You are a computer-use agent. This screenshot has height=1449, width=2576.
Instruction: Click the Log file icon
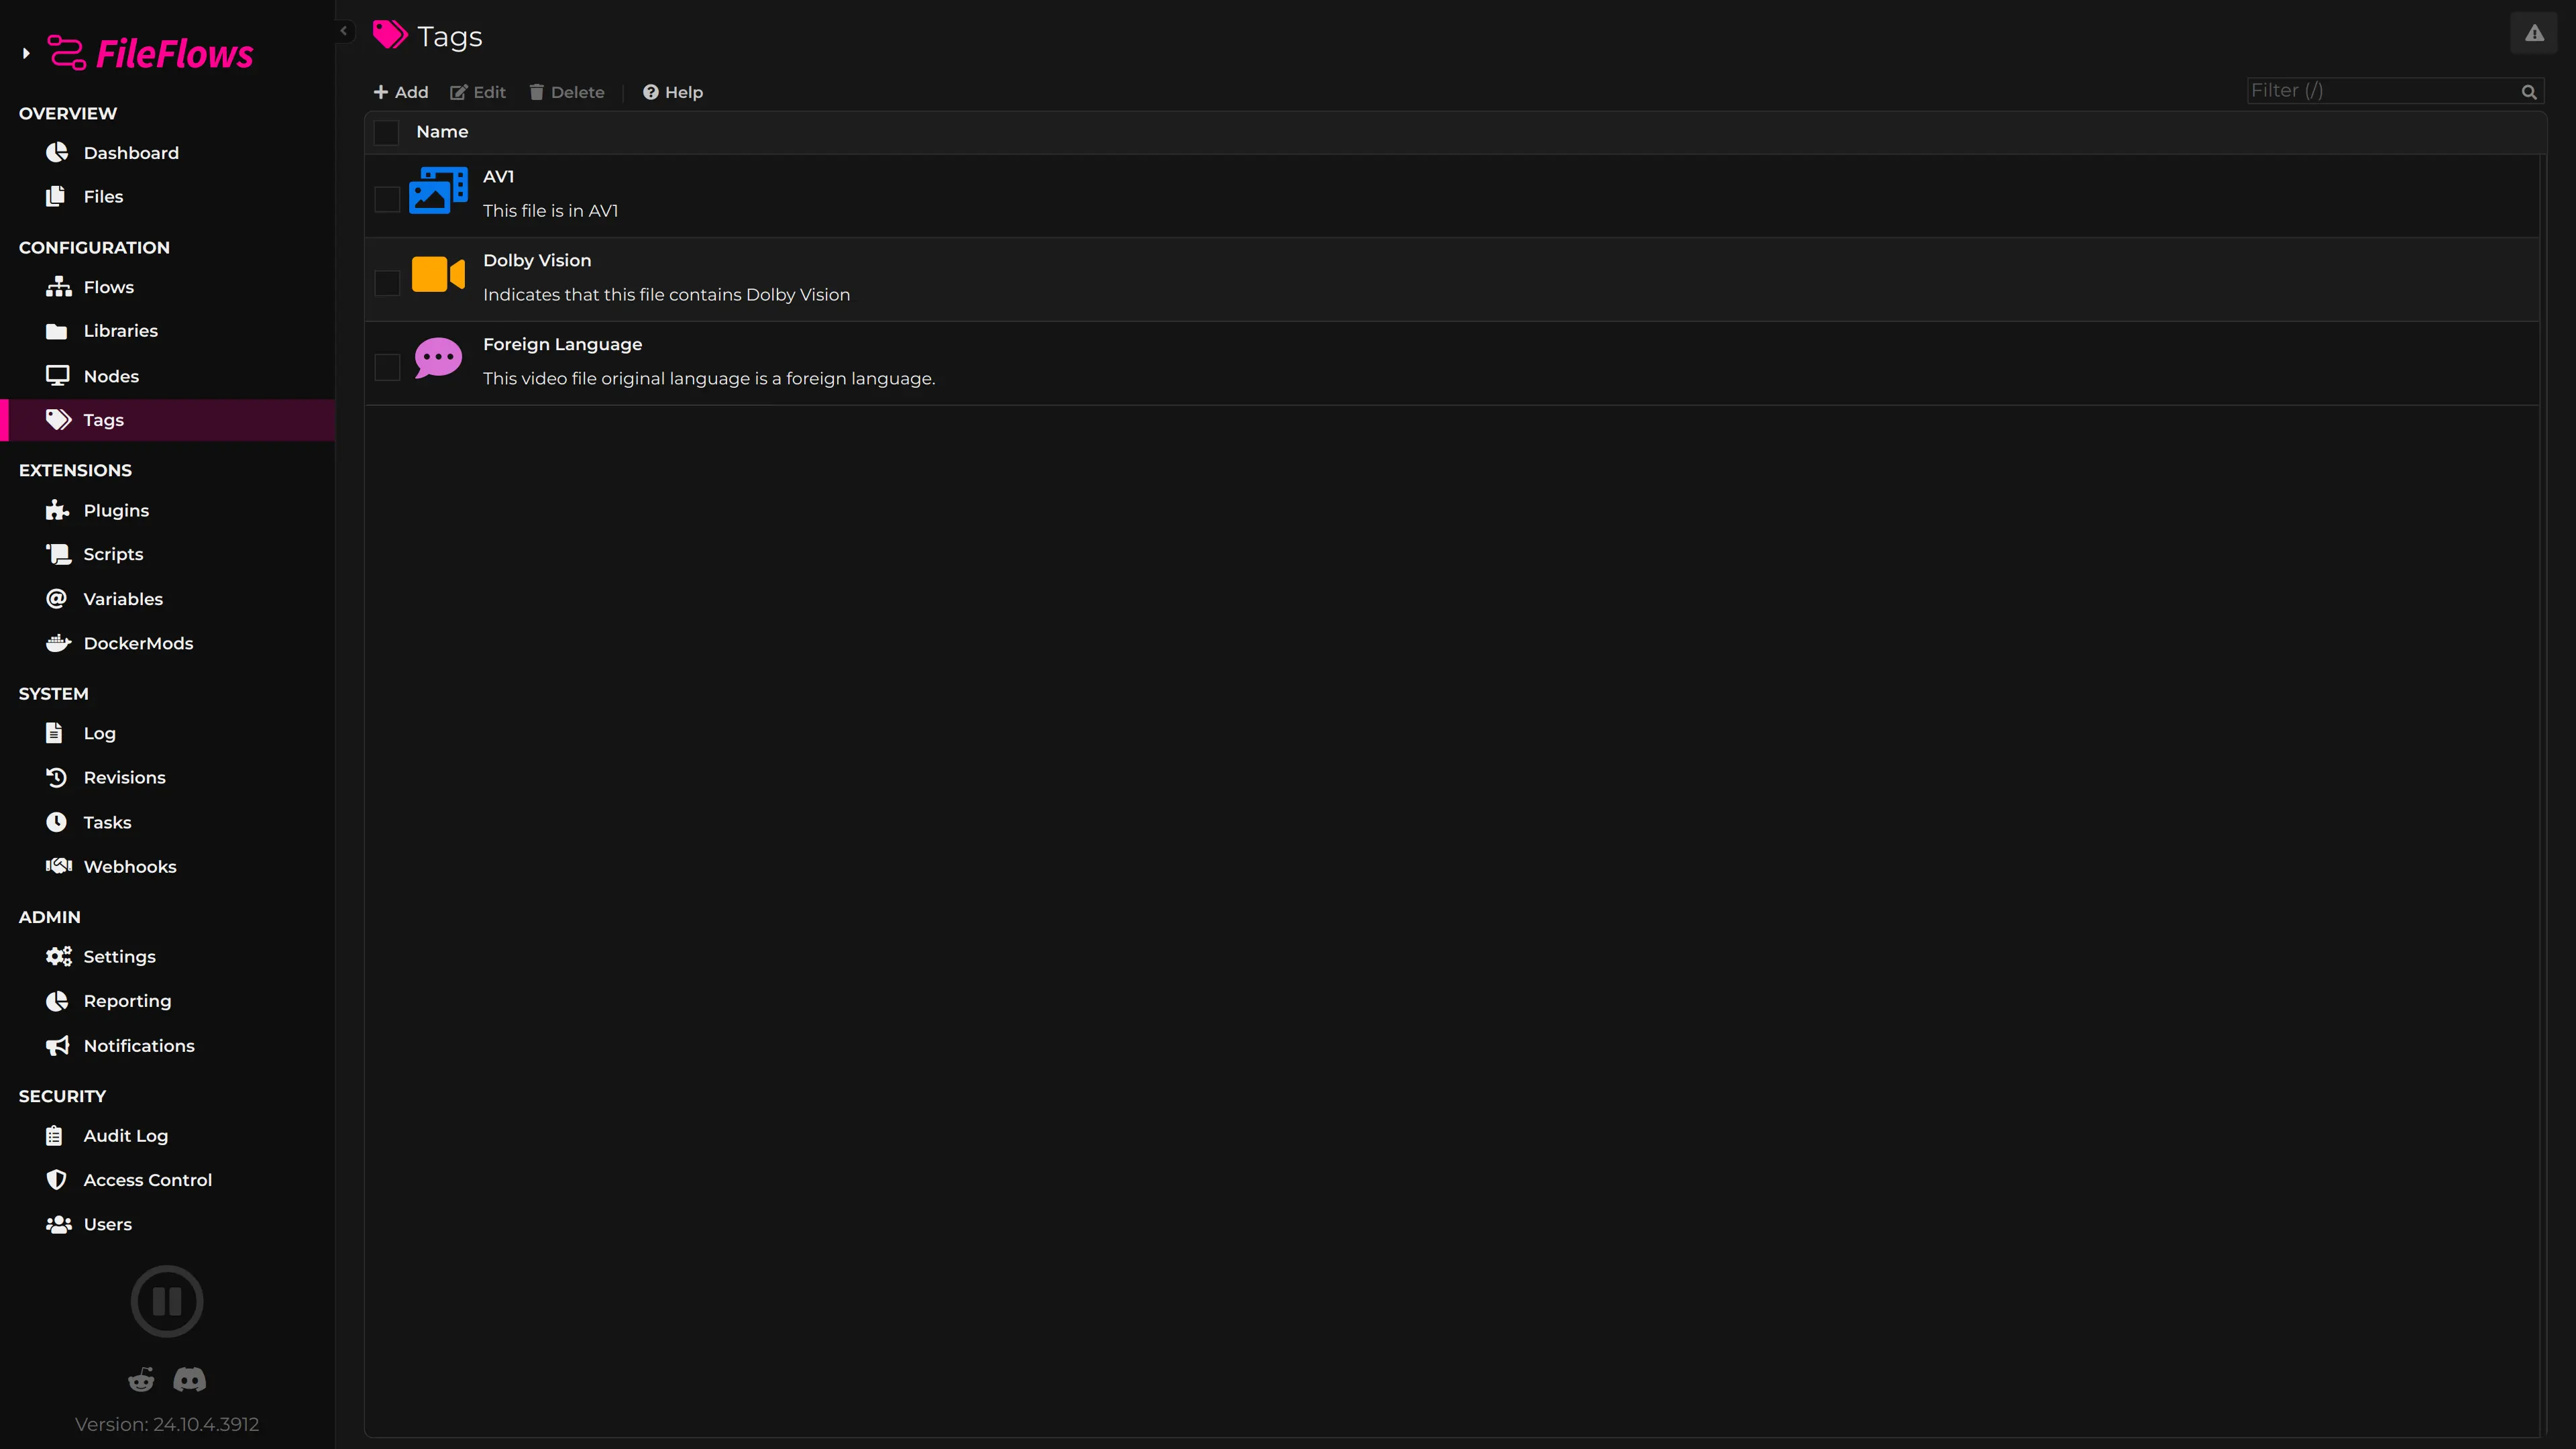[x=55, y=733]
